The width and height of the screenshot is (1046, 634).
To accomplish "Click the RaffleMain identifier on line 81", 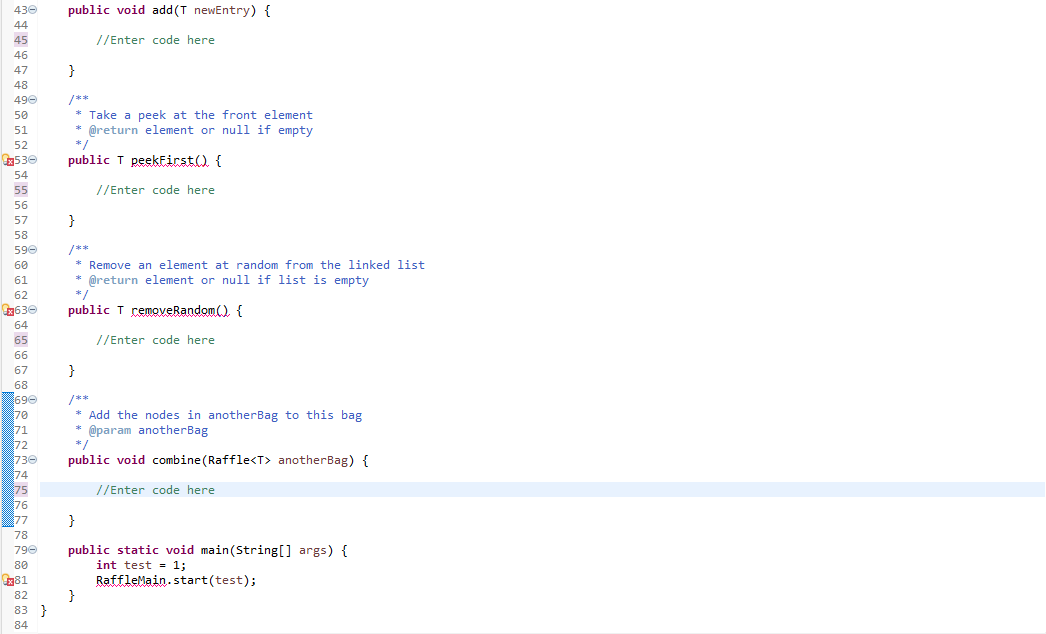I will click(132, 580).
